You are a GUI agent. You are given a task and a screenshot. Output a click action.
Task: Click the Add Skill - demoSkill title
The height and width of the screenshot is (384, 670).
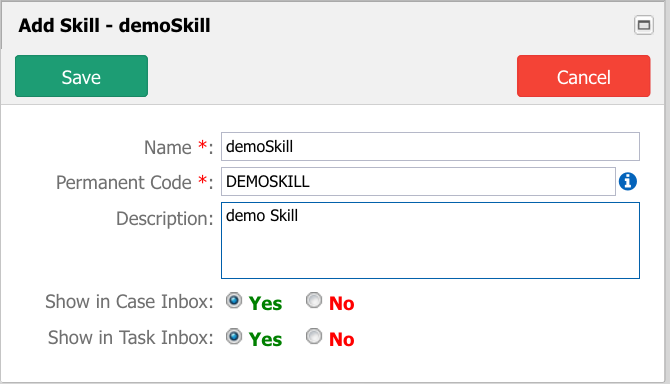114,26
